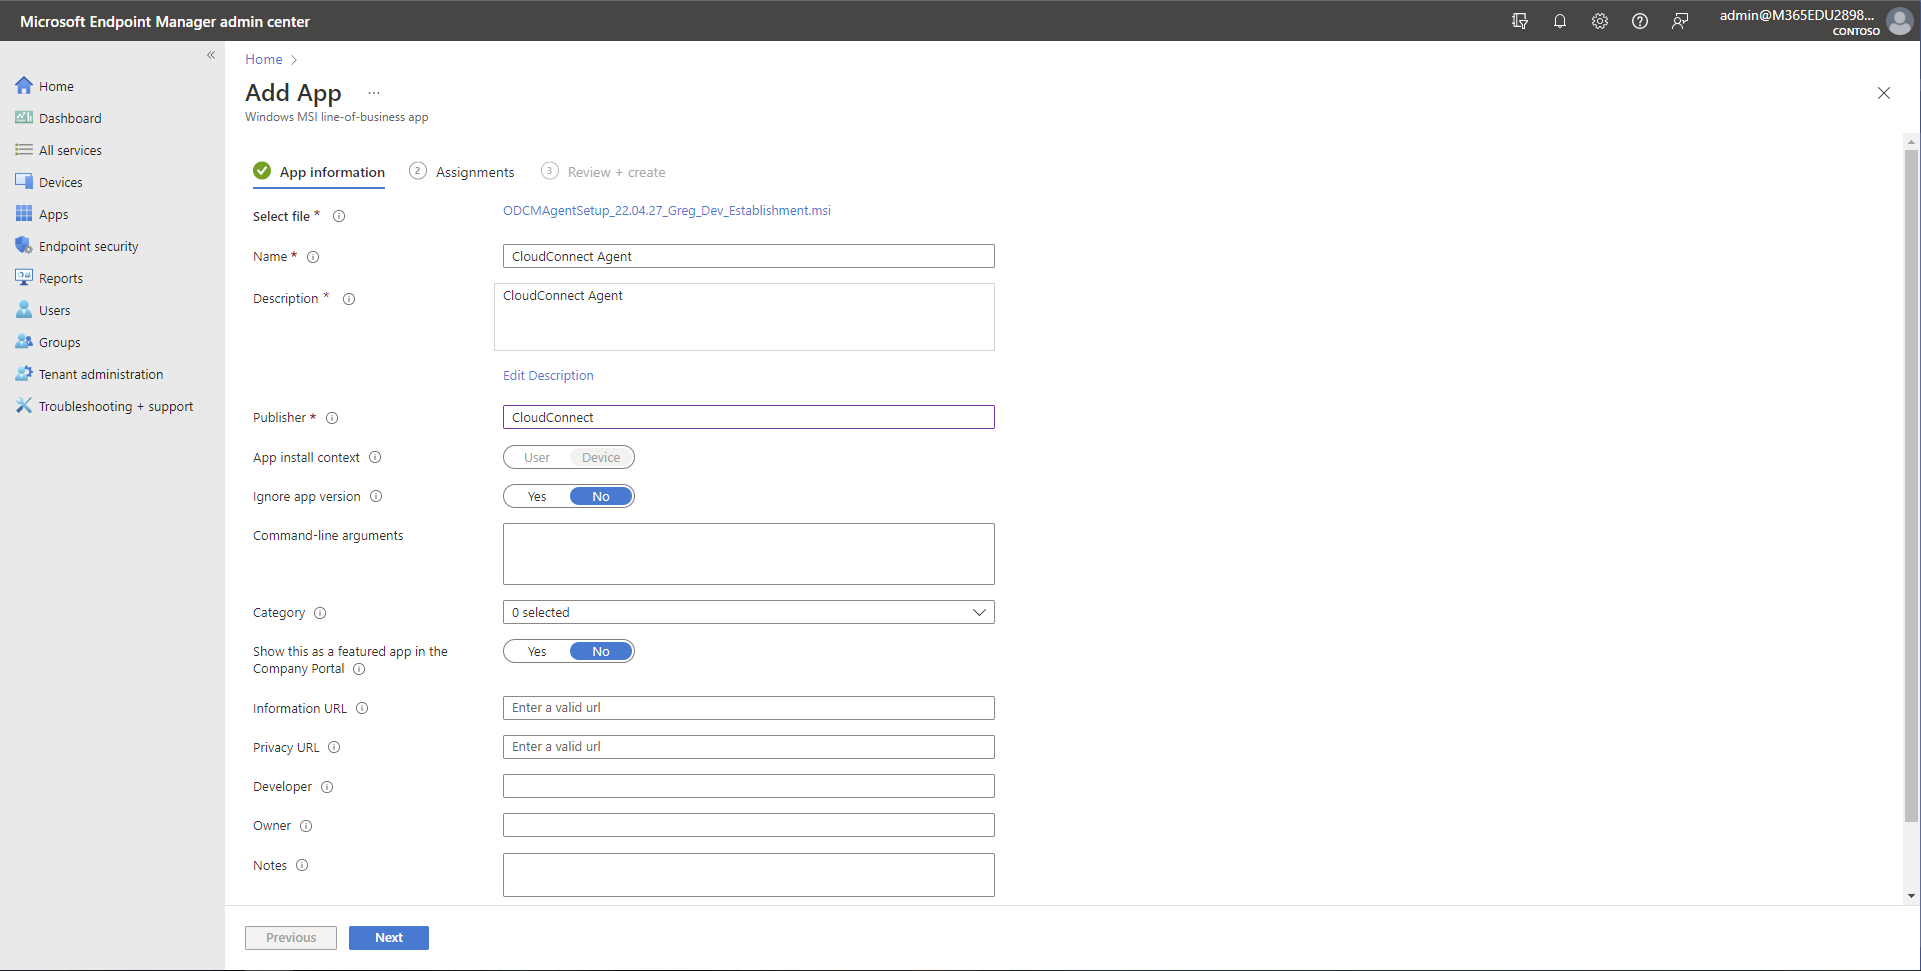This screenshot has width=1921, height=971.
Task: Open the notifications bell icon
Action: (1559, 21)
